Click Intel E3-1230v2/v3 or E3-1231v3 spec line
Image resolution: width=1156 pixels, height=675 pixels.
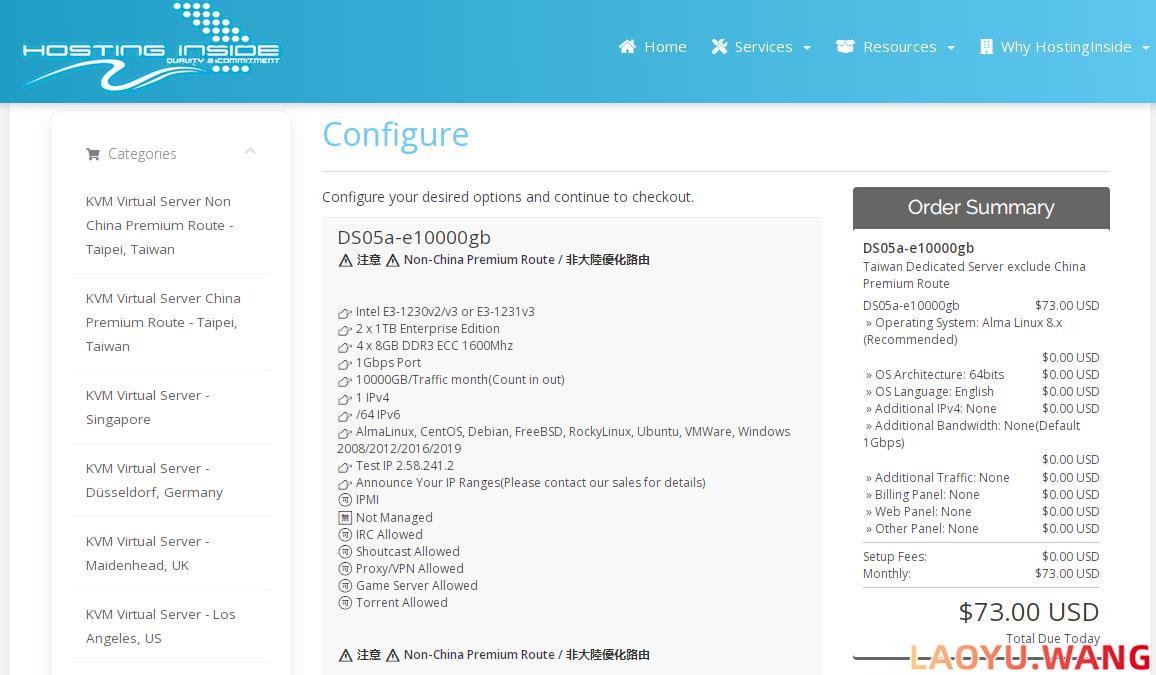tap(445, 312)
